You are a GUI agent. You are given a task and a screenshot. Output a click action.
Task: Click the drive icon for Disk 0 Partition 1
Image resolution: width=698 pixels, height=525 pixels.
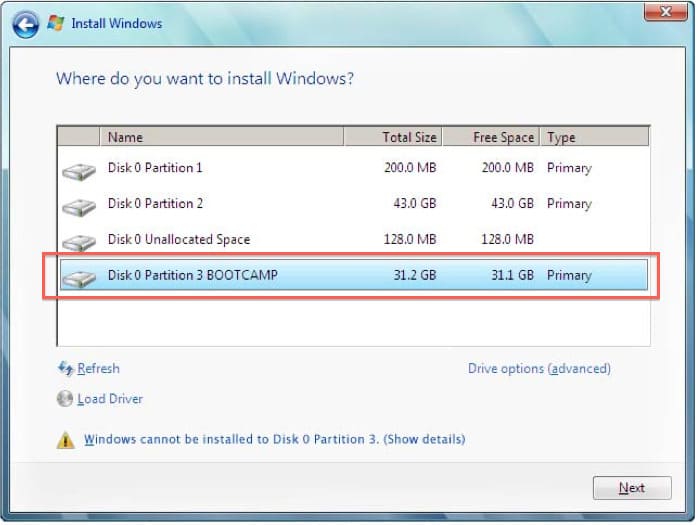coord(79,172)
